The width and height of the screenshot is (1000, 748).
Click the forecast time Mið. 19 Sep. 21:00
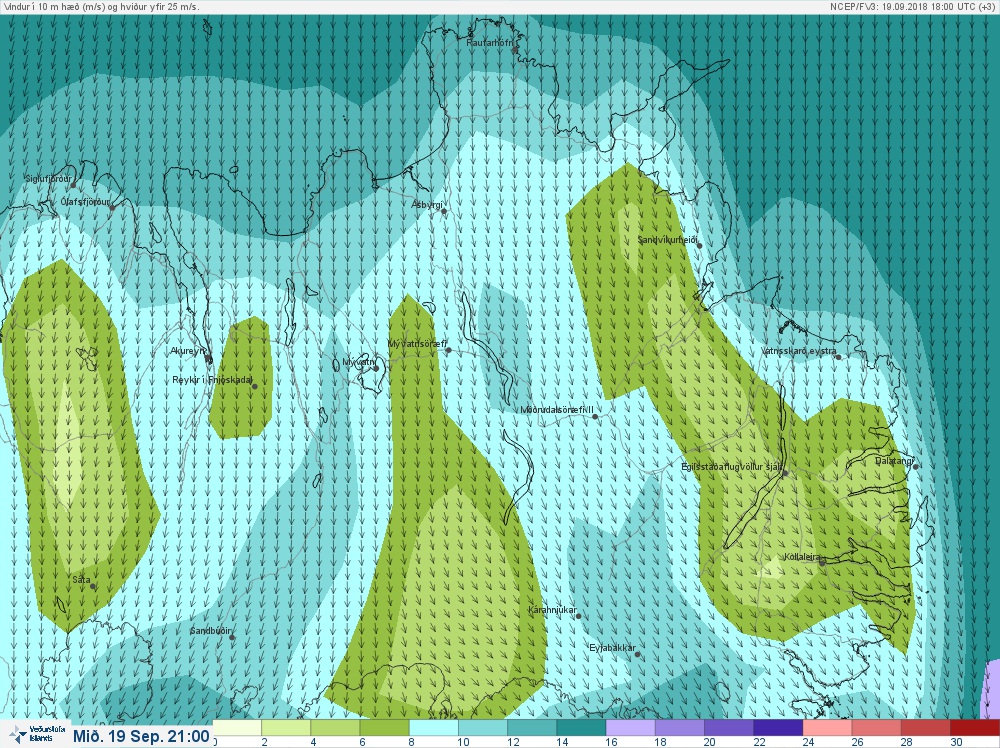pyautogui.click(x=142, y=736)
